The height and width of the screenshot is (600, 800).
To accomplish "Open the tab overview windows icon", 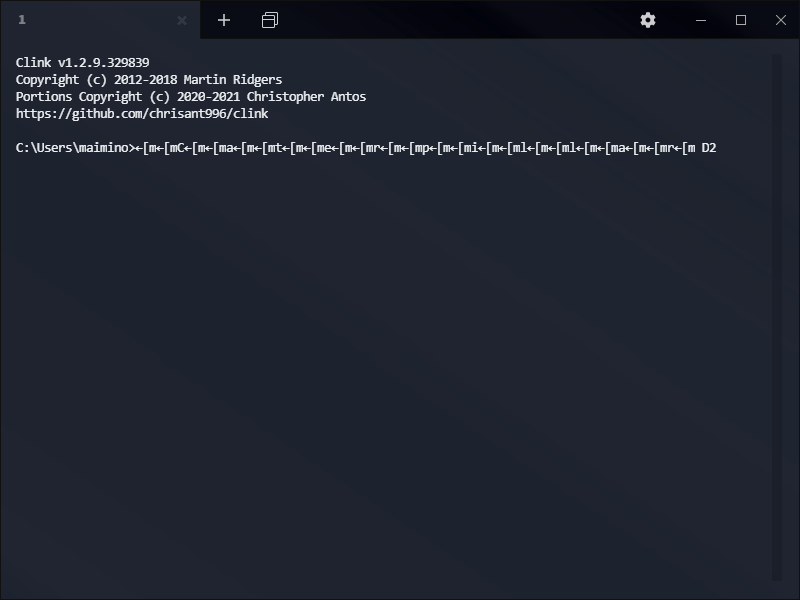I will tap(270, 20).
